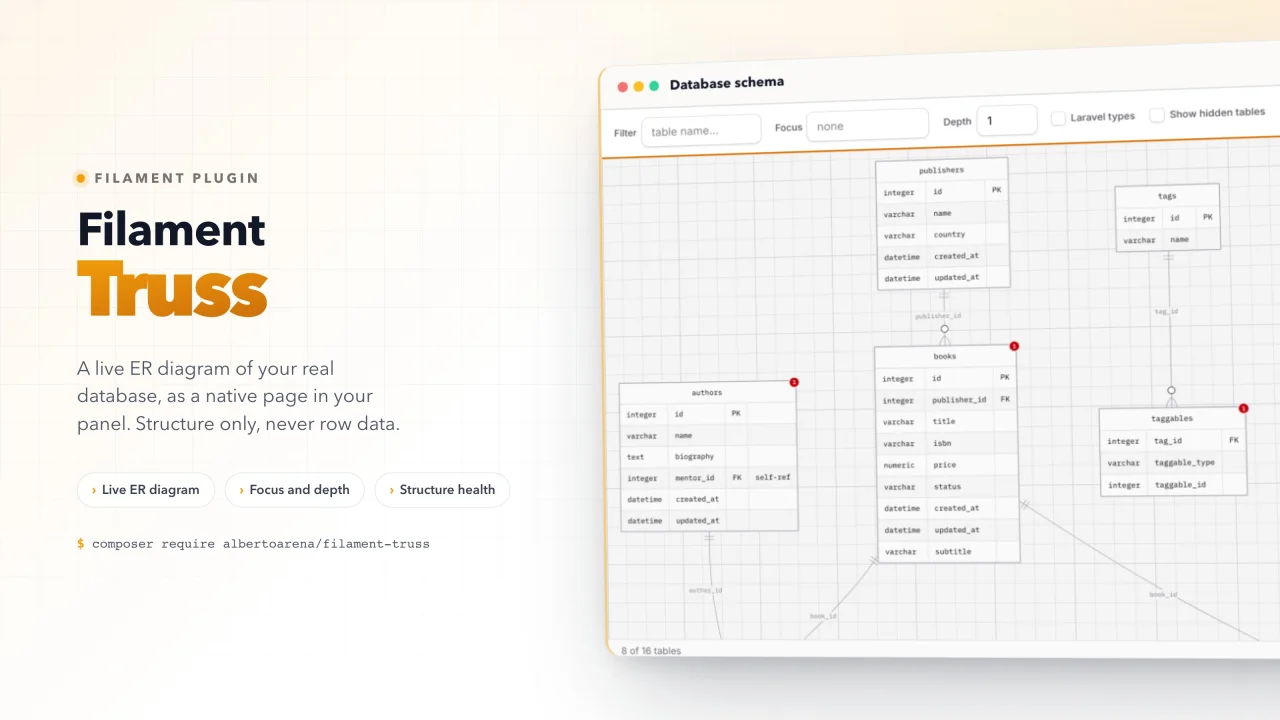Image resolution: width=1280 pixels, height=720 pixels.
Task: Click the mentor_id row in authors
Action: (709, 478)
